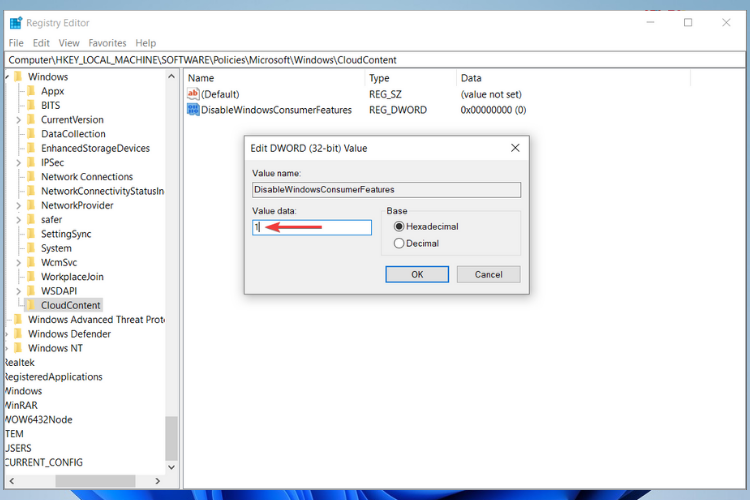Cancel the Edit DWORD dialog

tap(488, 274)
